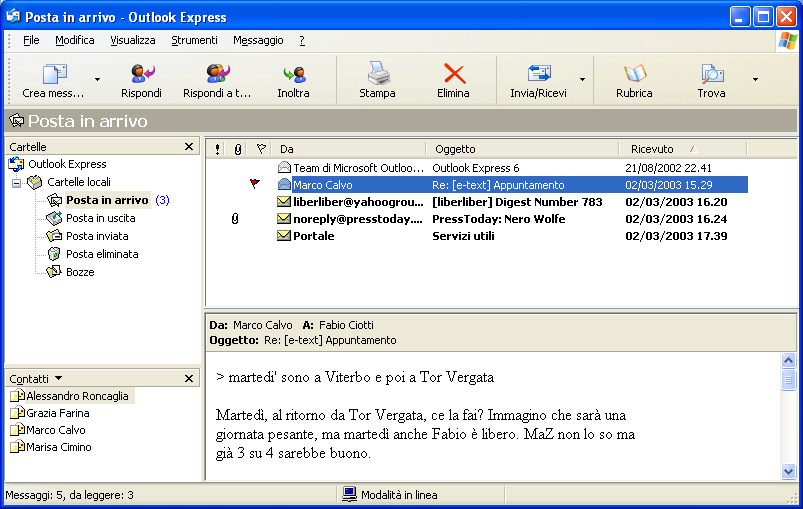Click the Outlook Express title bar icon
Image resolution: width=803 pixels, height=509 pixels.
[x=13, y=16]
